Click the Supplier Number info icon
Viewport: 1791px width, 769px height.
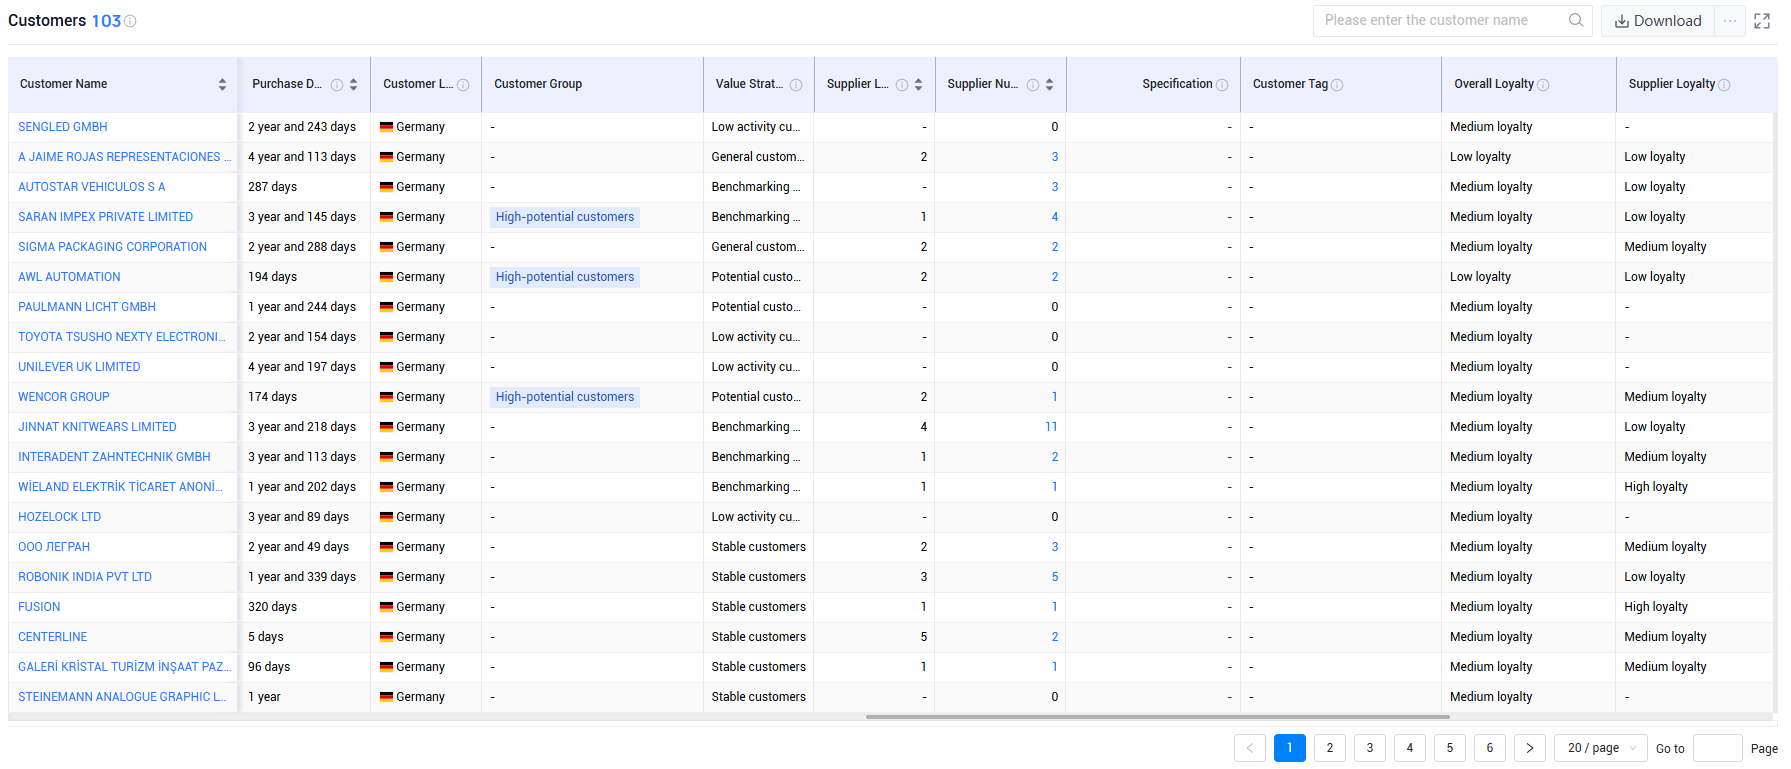pos(1033,85)
